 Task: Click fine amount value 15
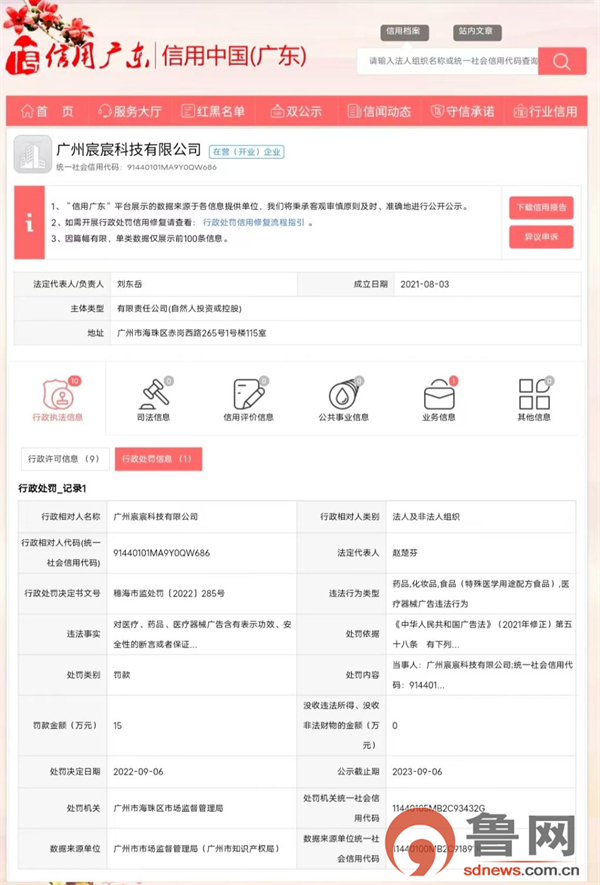[117, 725]
